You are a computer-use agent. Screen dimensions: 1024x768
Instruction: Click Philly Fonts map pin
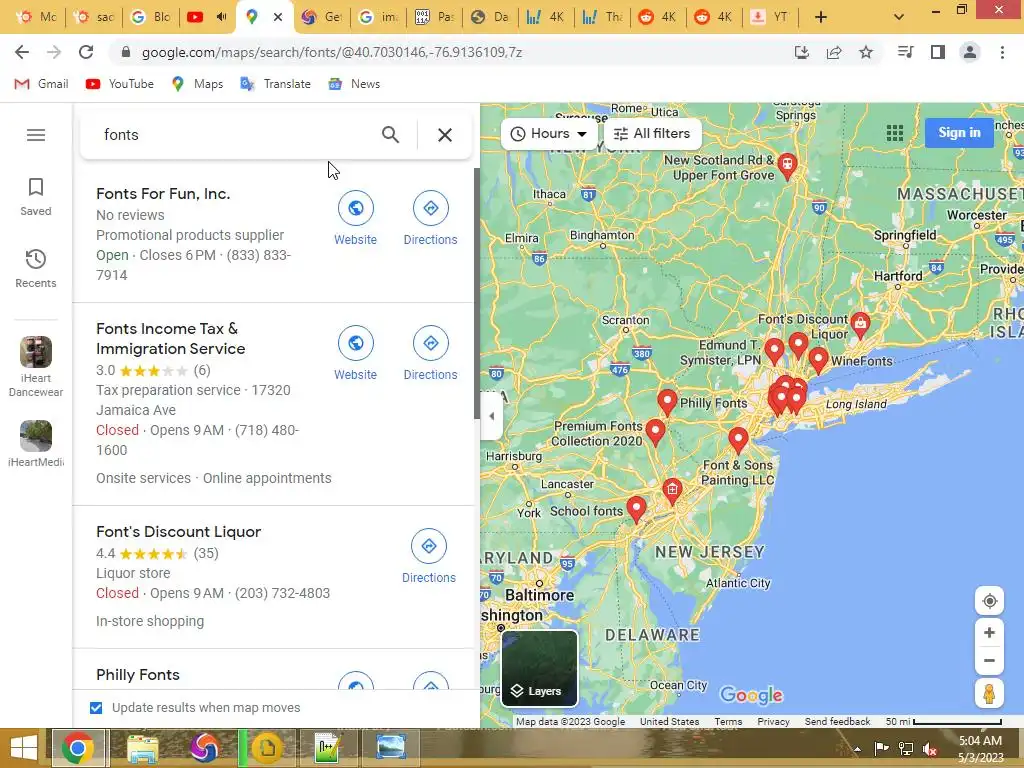[x=667, y=402]
